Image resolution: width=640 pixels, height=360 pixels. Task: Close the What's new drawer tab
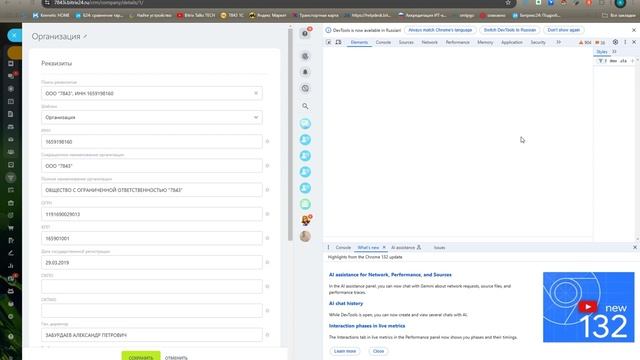tap(384, 247)
